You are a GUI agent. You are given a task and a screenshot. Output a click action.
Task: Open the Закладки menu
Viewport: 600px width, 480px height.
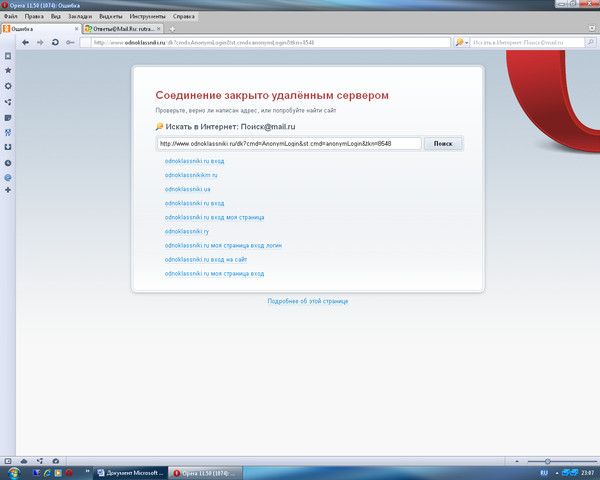tap(80, 16)
